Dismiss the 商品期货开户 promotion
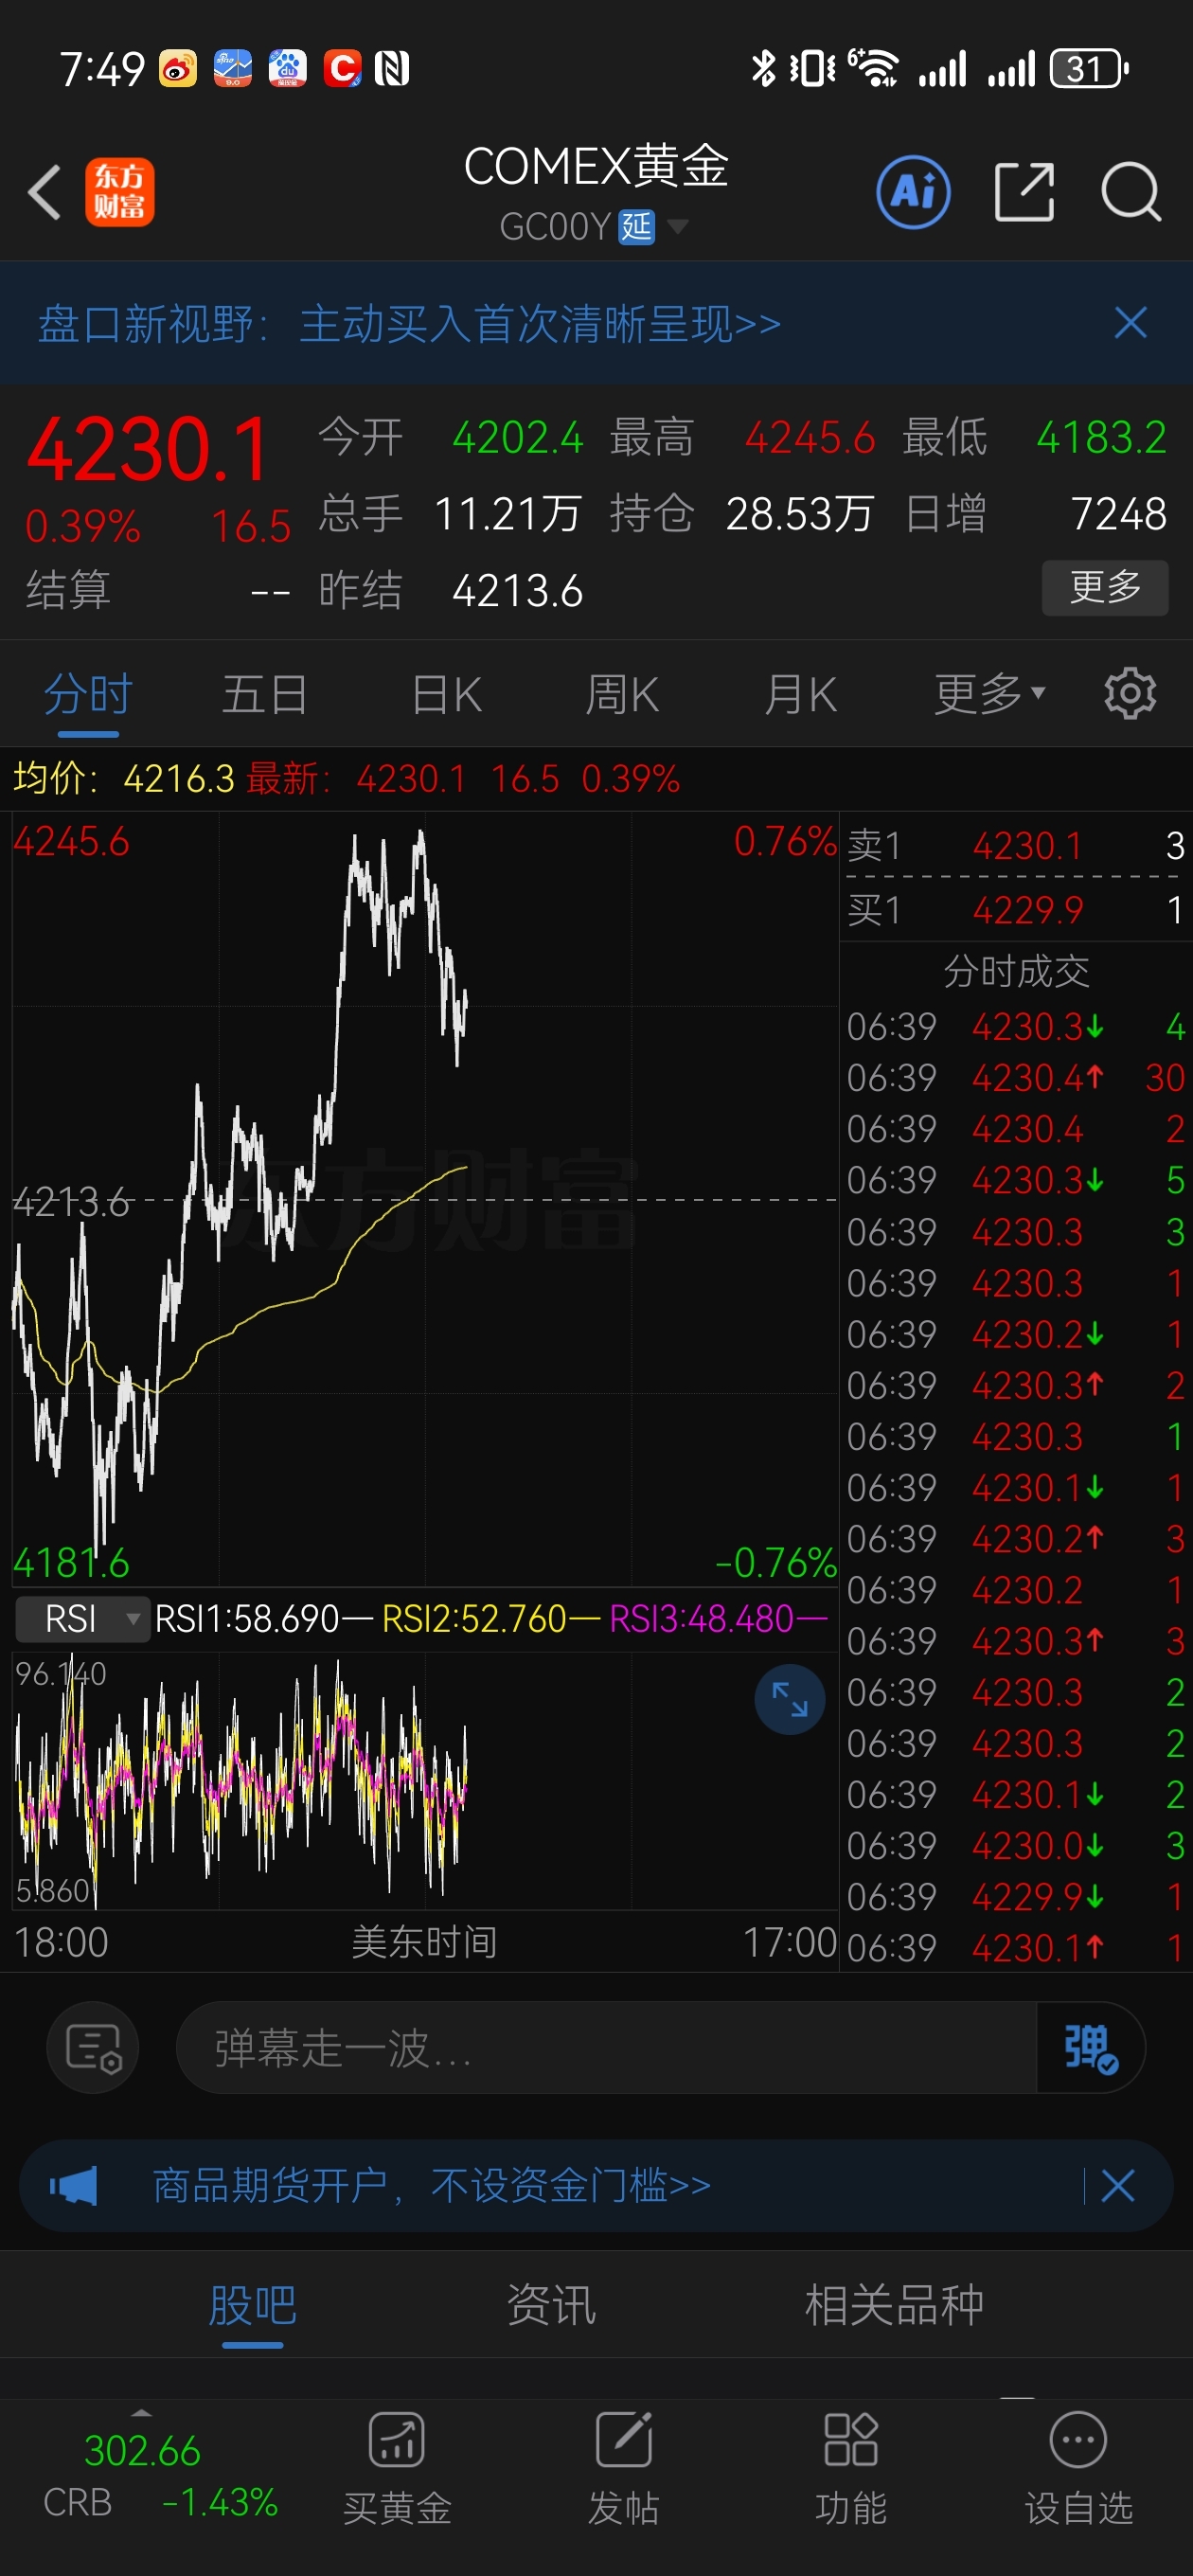 [x=1117, y=2185]
